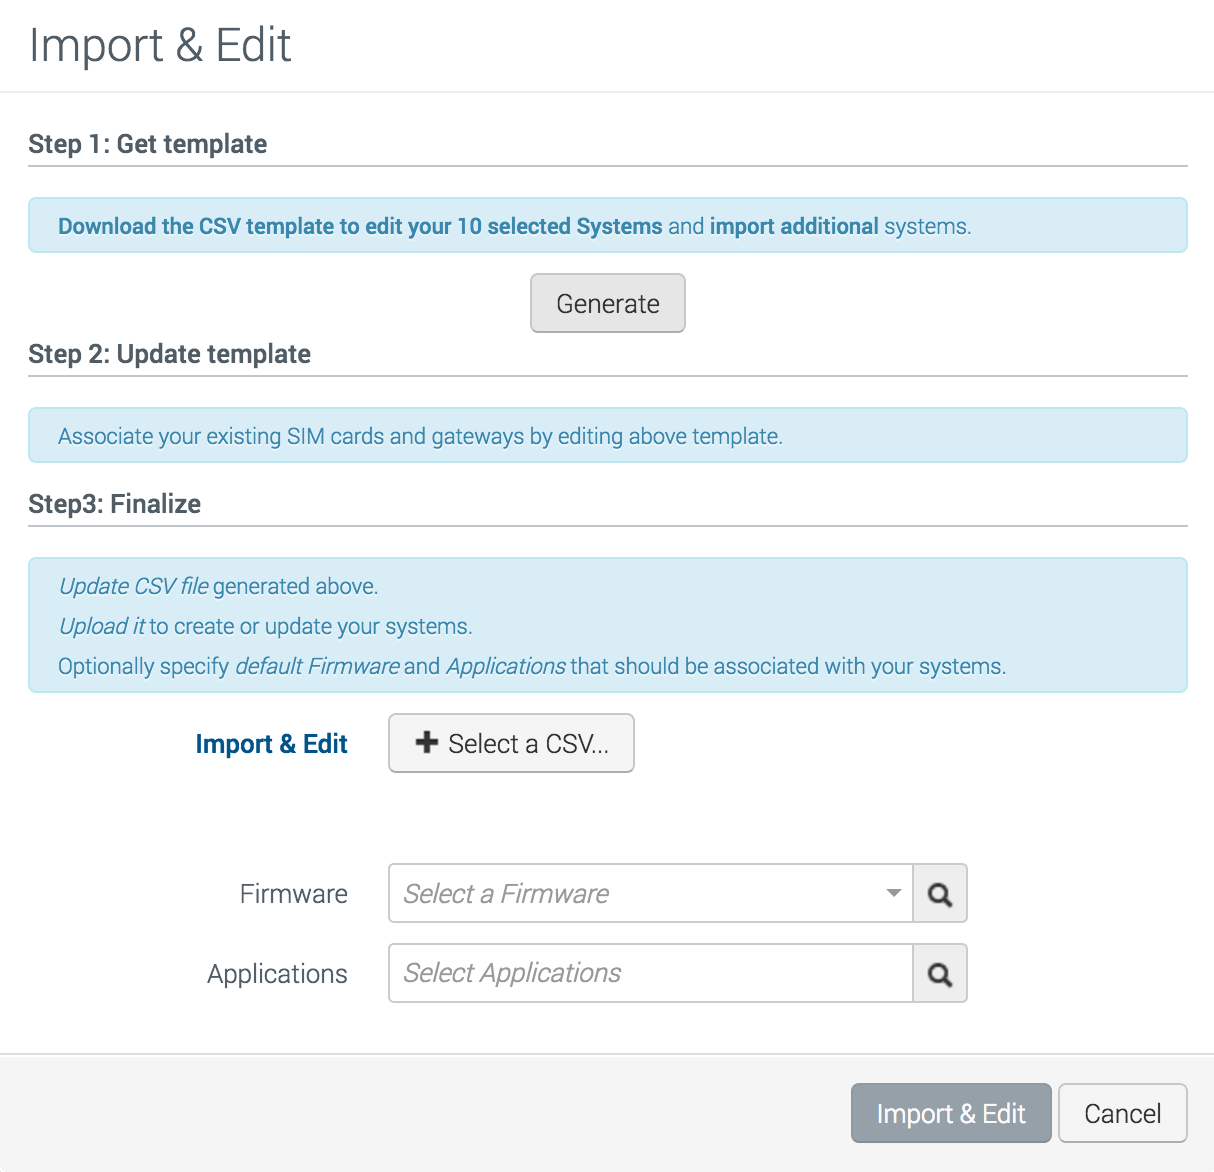The image size is (1214, 1172).
Task: Click the magnifier icon next to Firmware
Action: tap(940, 893)
